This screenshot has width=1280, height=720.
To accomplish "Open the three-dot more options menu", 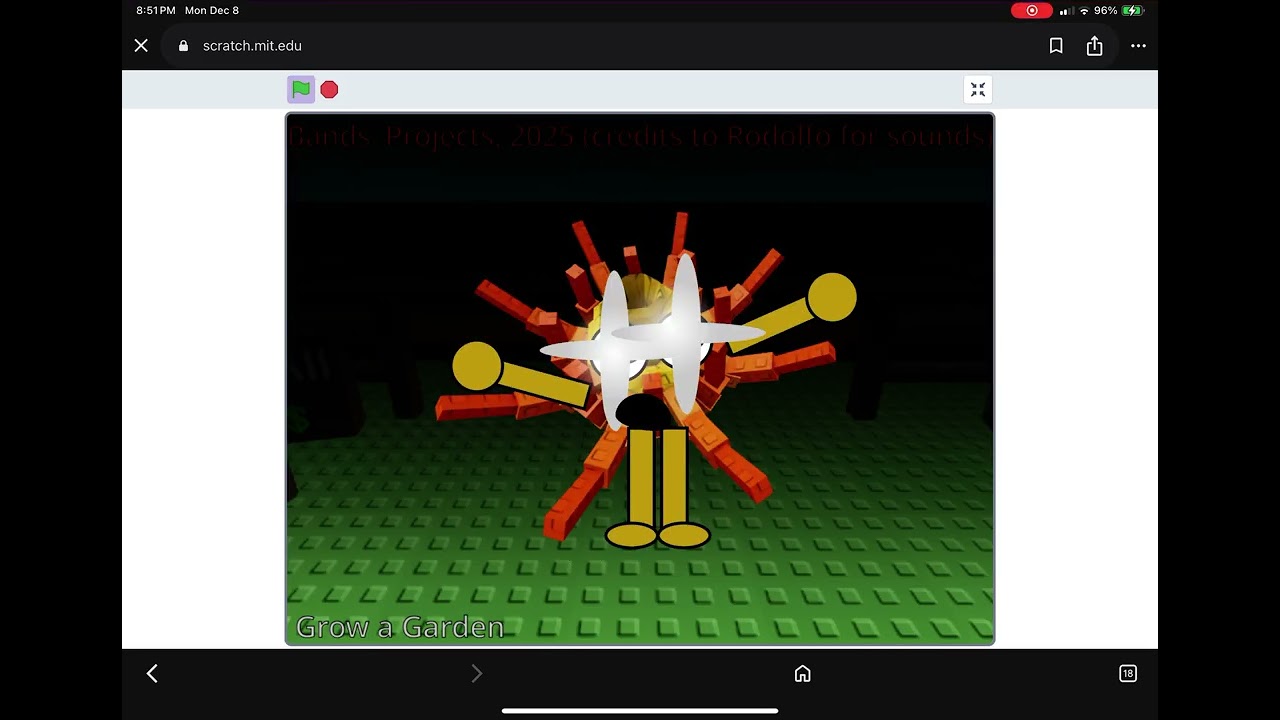I will (x=1138, y=46).
